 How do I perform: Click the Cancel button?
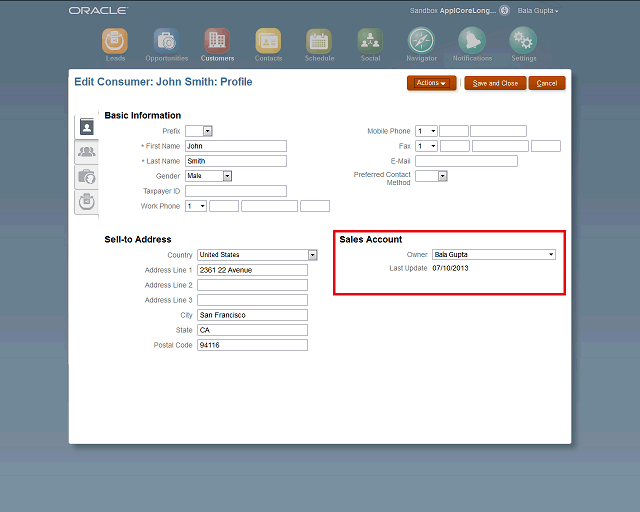pyautogui.click(x=547, y=83)
